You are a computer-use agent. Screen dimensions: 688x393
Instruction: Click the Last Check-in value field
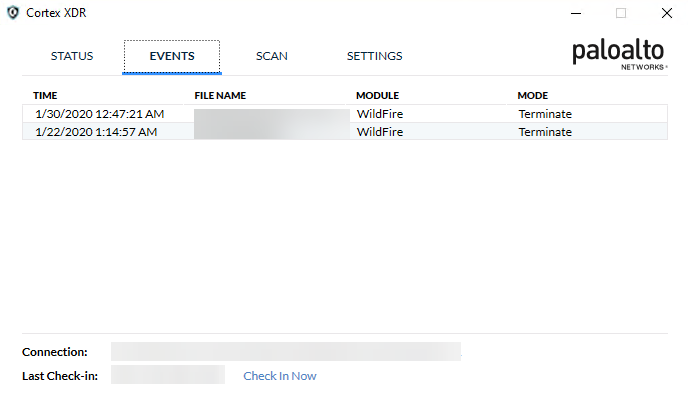point(168,375)
